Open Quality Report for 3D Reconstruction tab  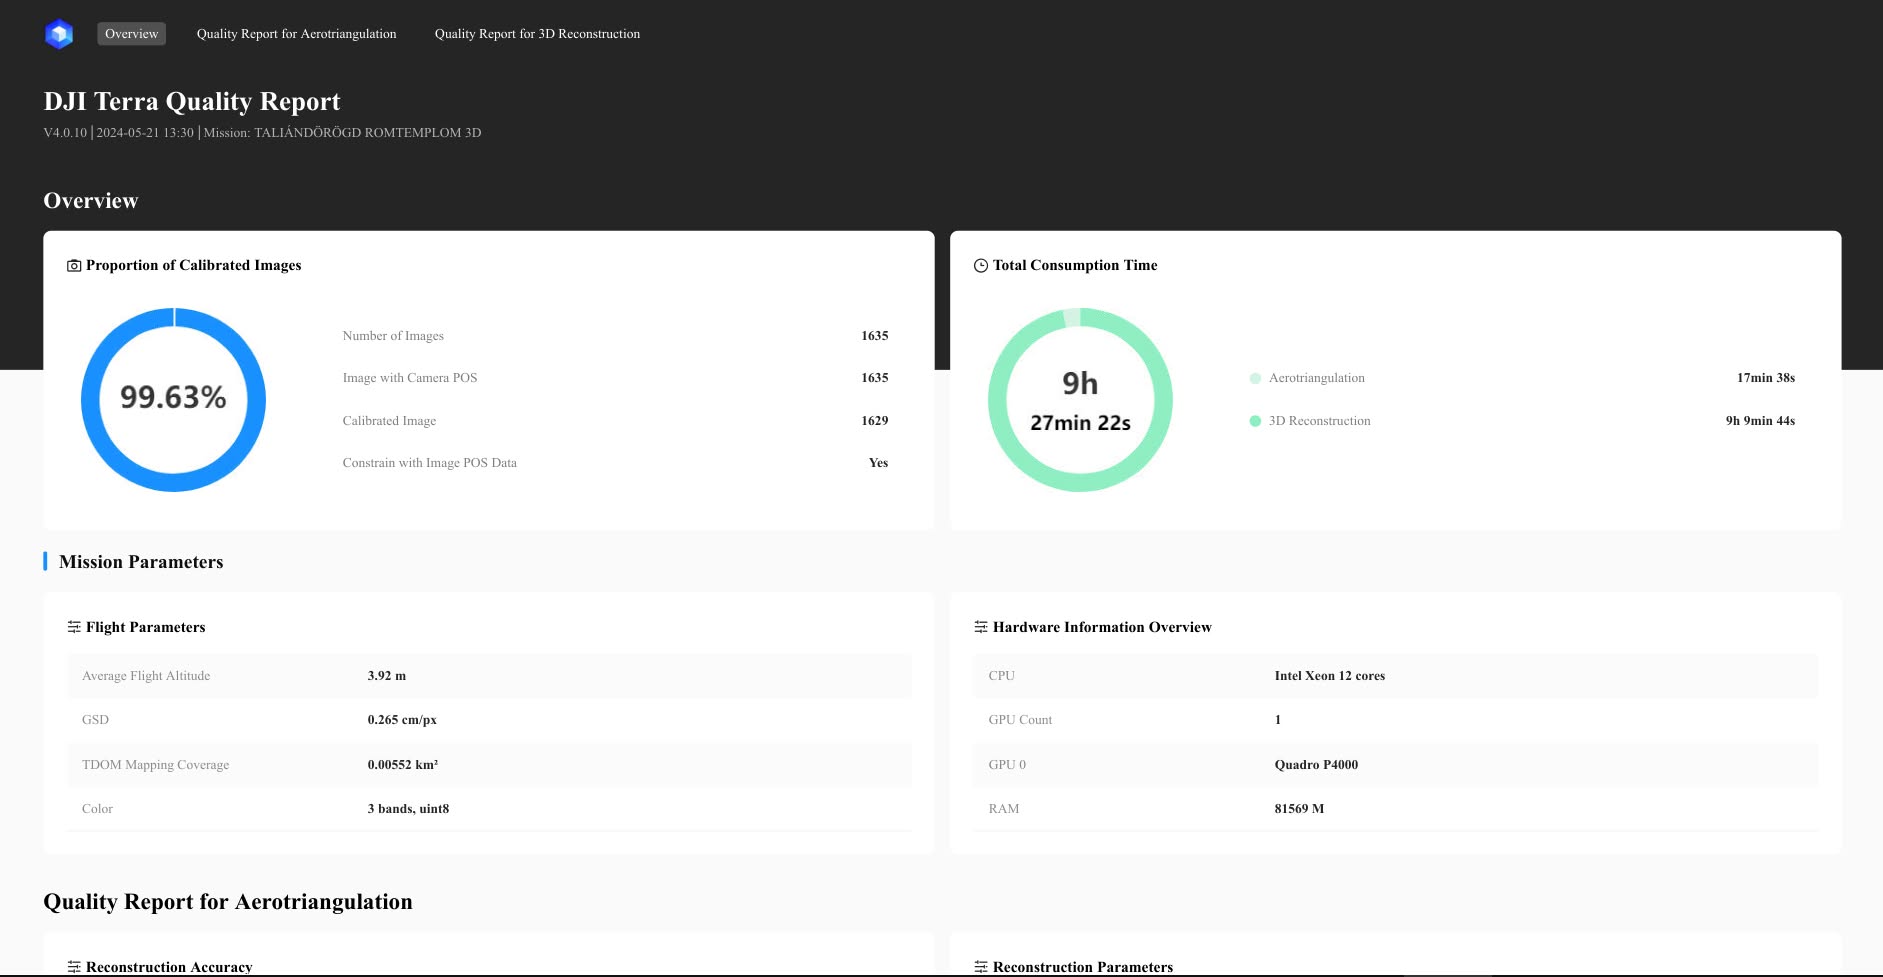pos(537,34)
